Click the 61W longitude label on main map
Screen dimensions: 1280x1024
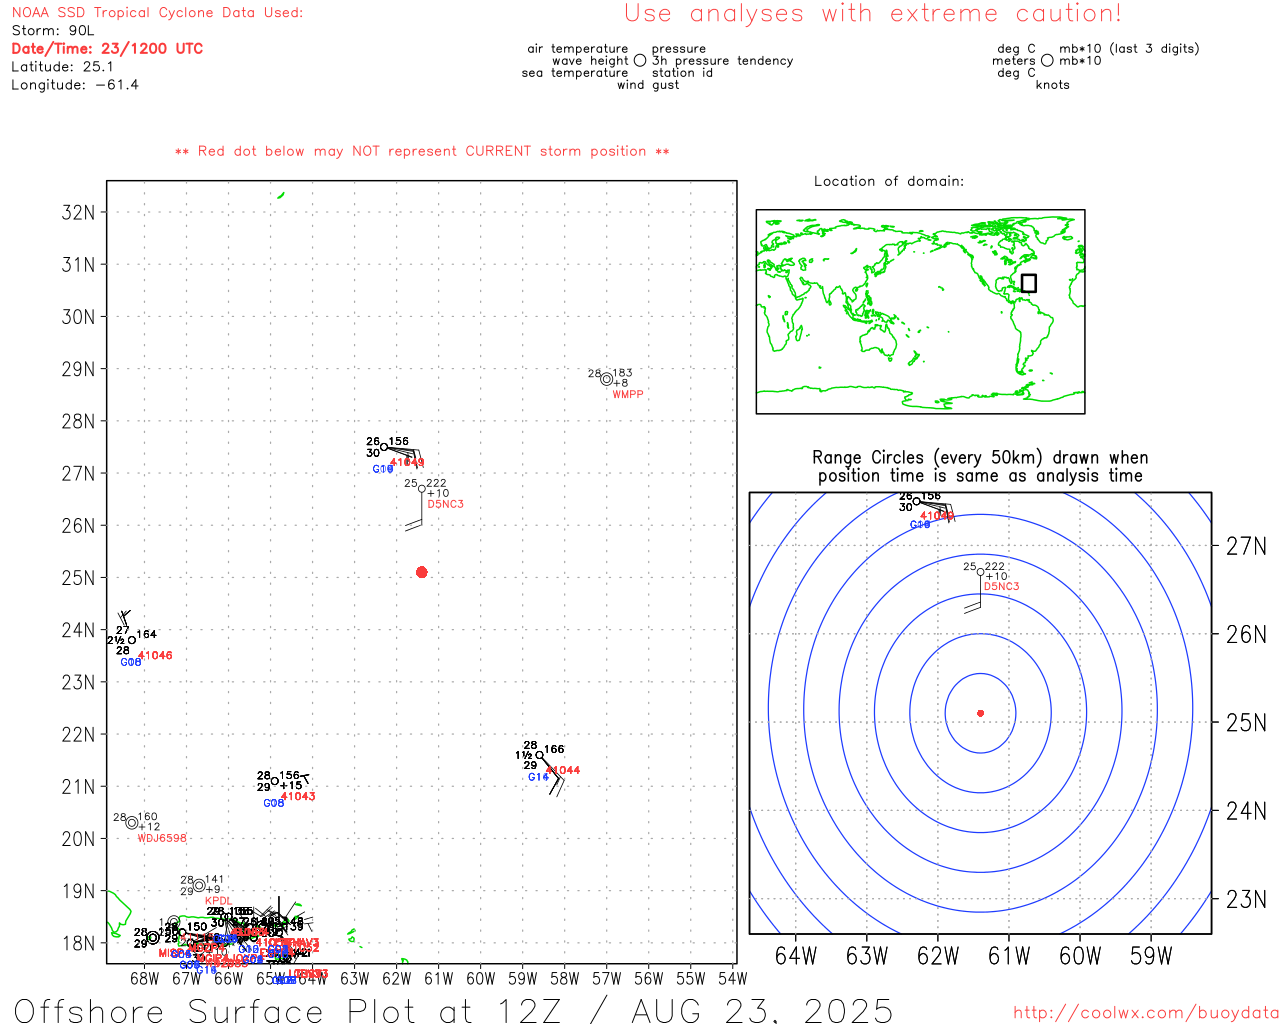point(438,978)
